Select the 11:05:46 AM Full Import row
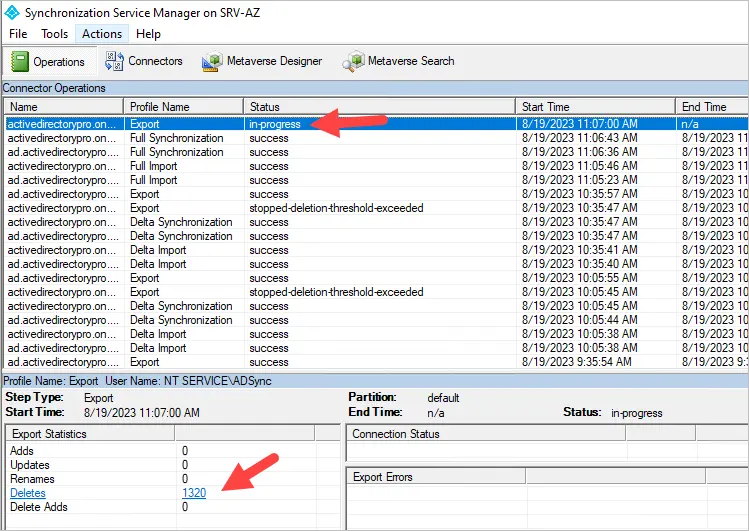This screenshot has height=531, width=749. point(376,166)
